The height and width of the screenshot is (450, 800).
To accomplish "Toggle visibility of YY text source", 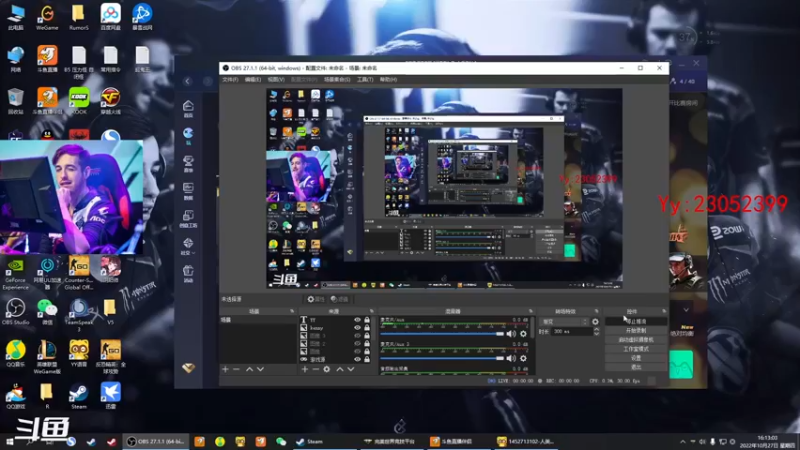I will pyautogui.click(x=357, y=320).
